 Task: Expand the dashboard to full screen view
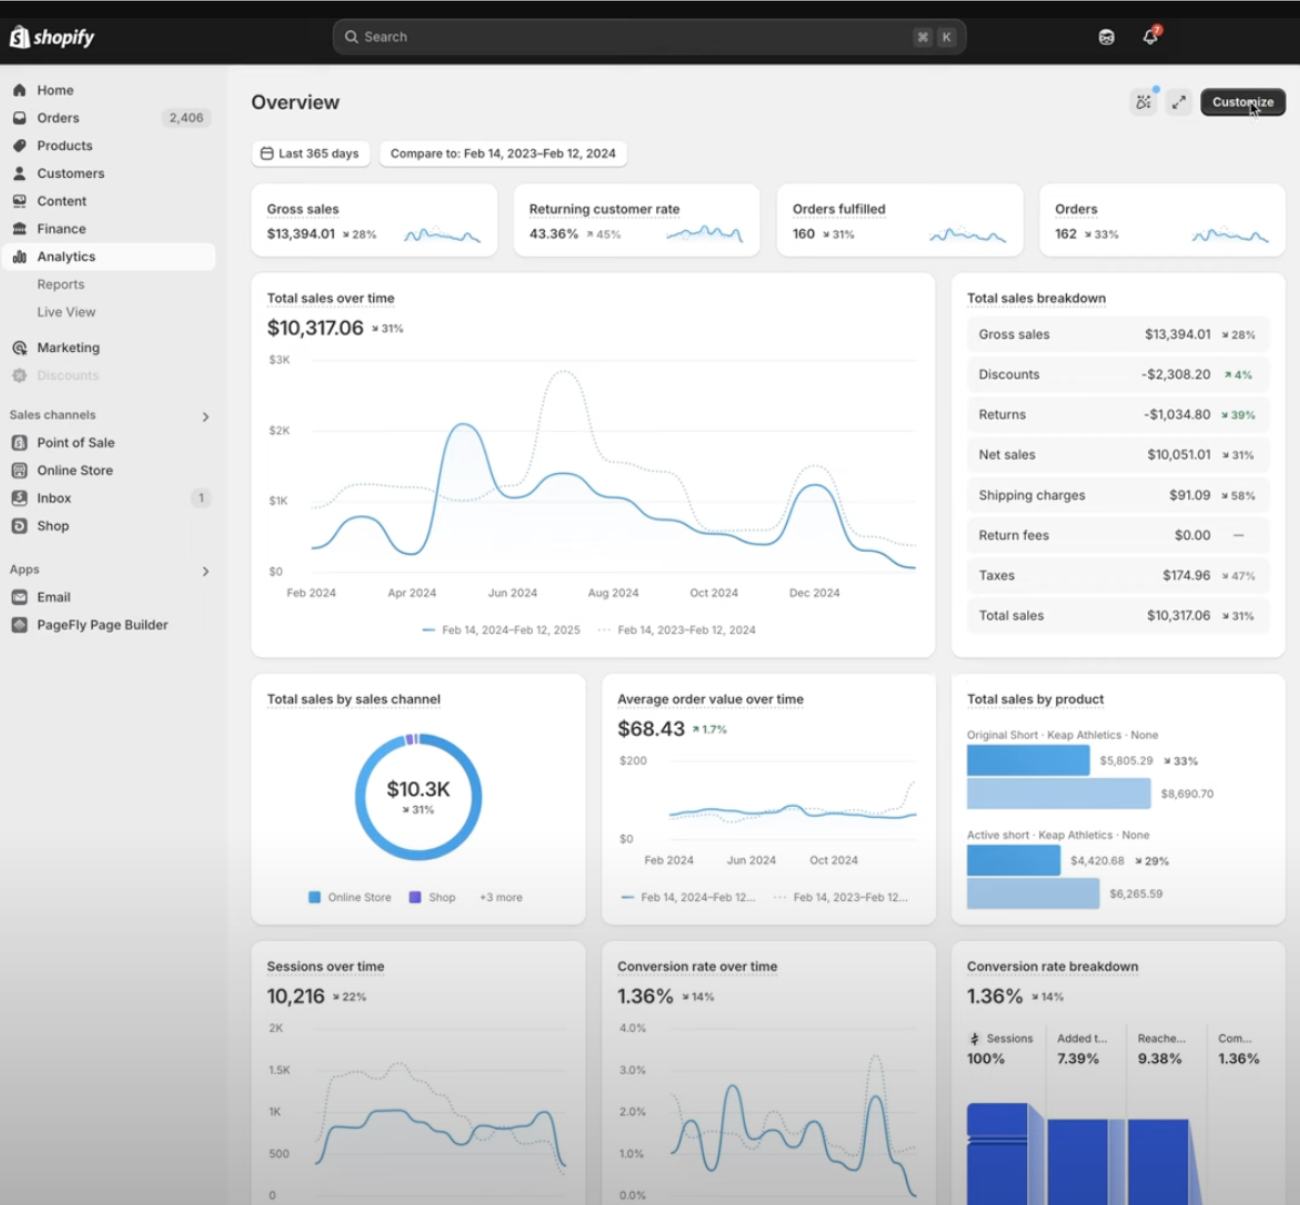[1179, 101]
